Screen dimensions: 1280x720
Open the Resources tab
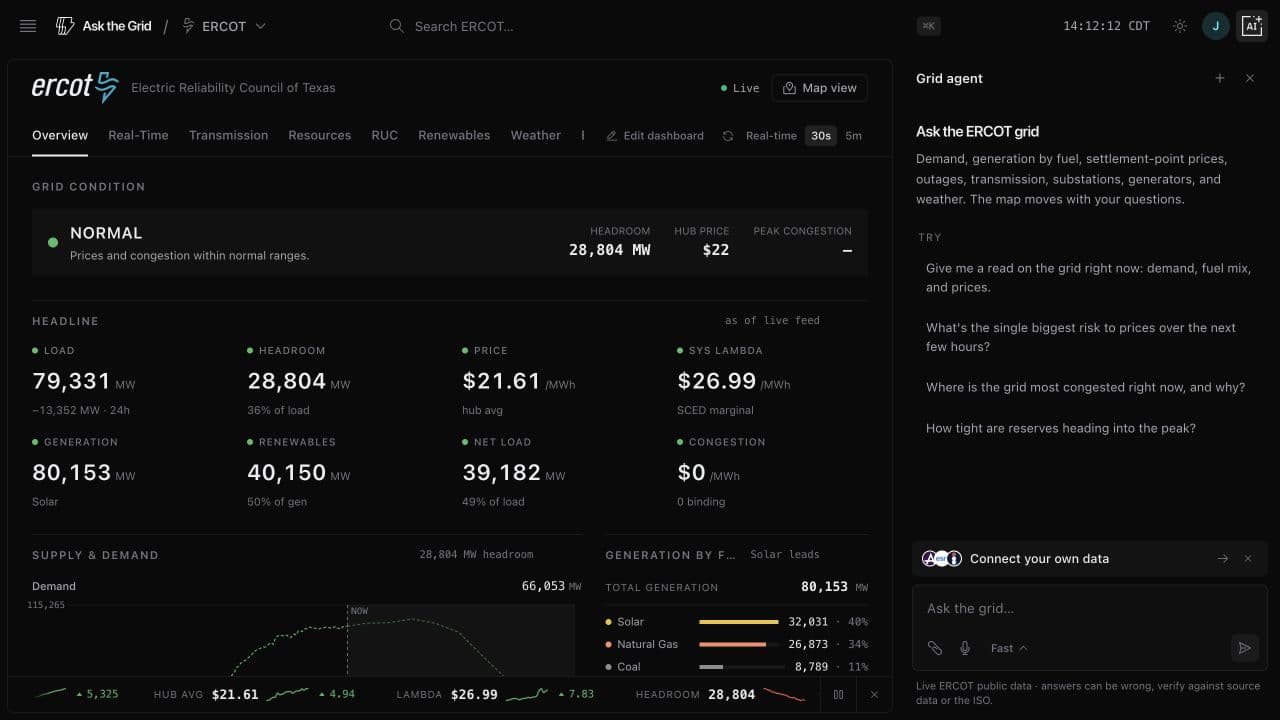point(320,135)
